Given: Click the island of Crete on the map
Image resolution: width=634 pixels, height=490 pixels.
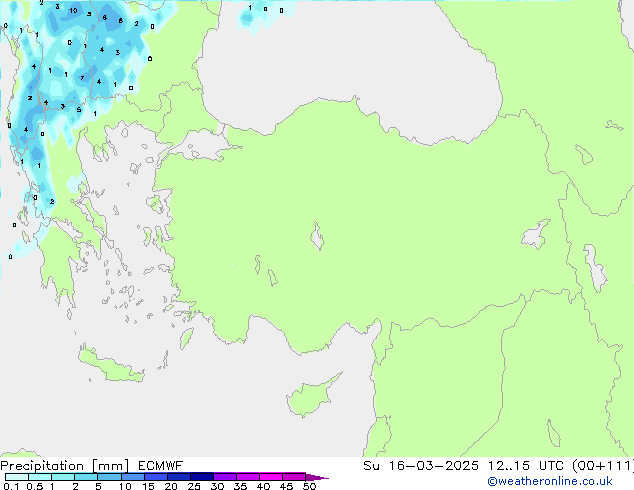Looking at the screenshot, I should (x=111, y=365).
